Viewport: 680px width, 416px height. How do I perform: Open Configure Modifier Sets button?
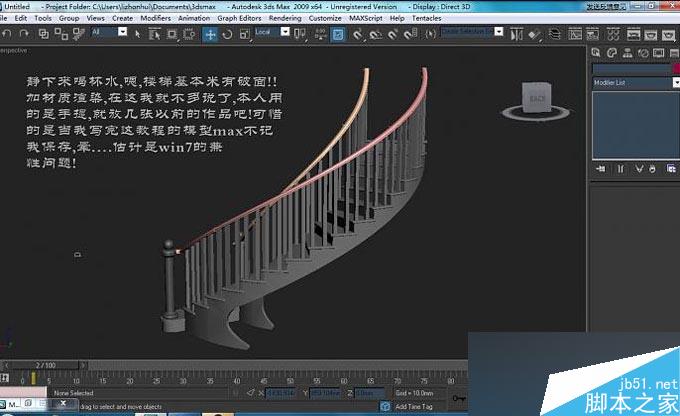(671, 169)
